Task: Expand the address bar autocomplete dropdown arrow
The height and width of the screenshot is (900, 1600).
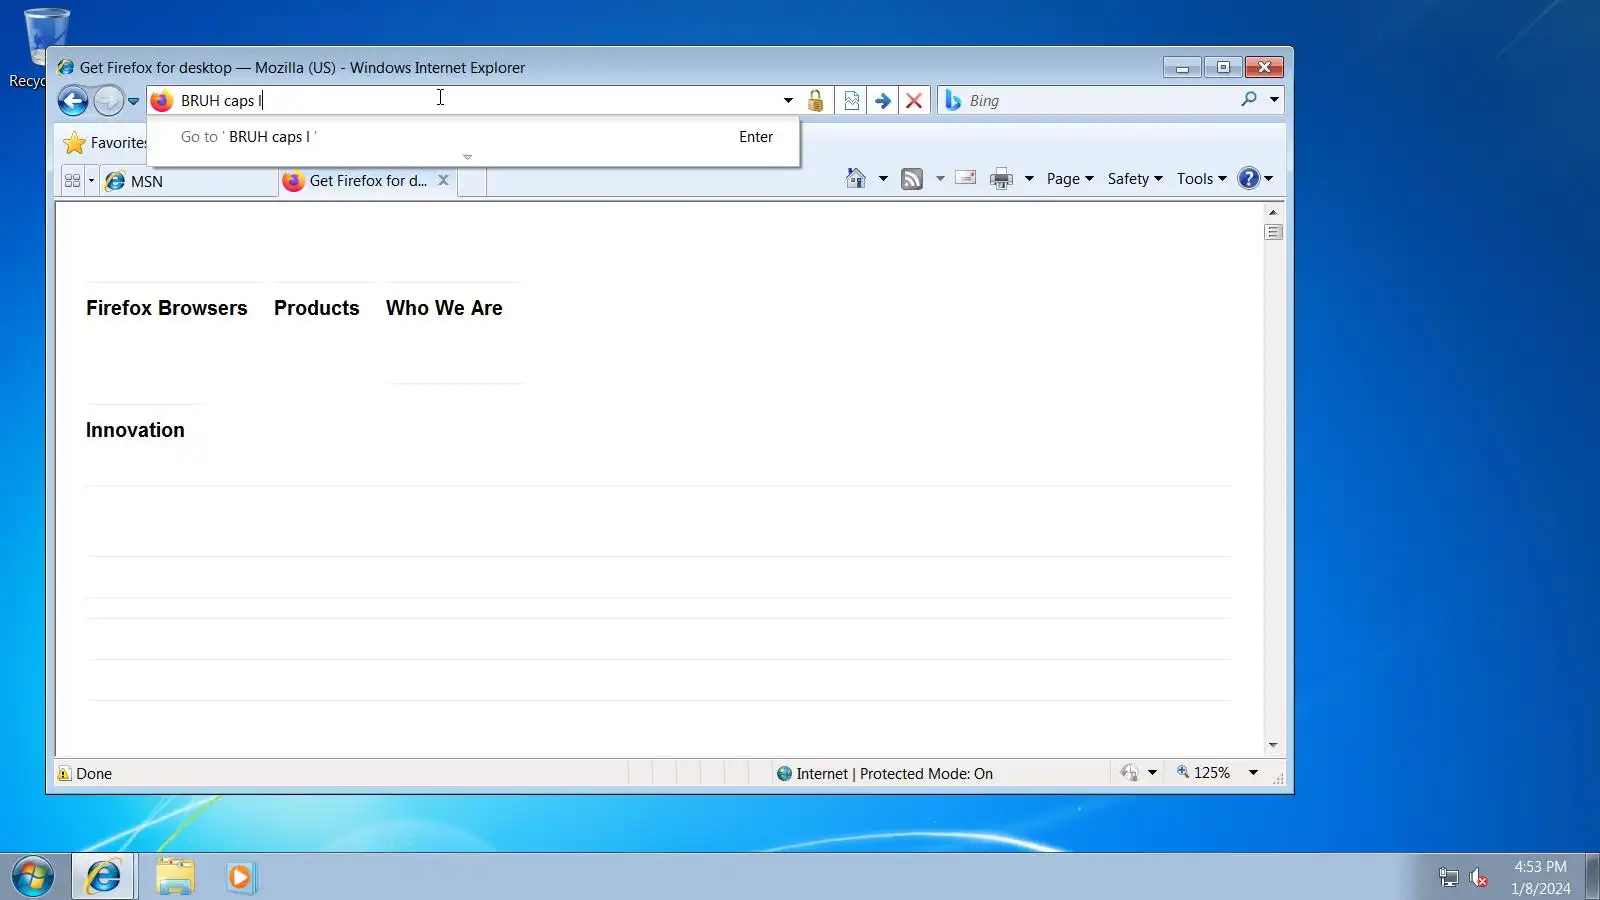Action: click(x=788, y=101)
